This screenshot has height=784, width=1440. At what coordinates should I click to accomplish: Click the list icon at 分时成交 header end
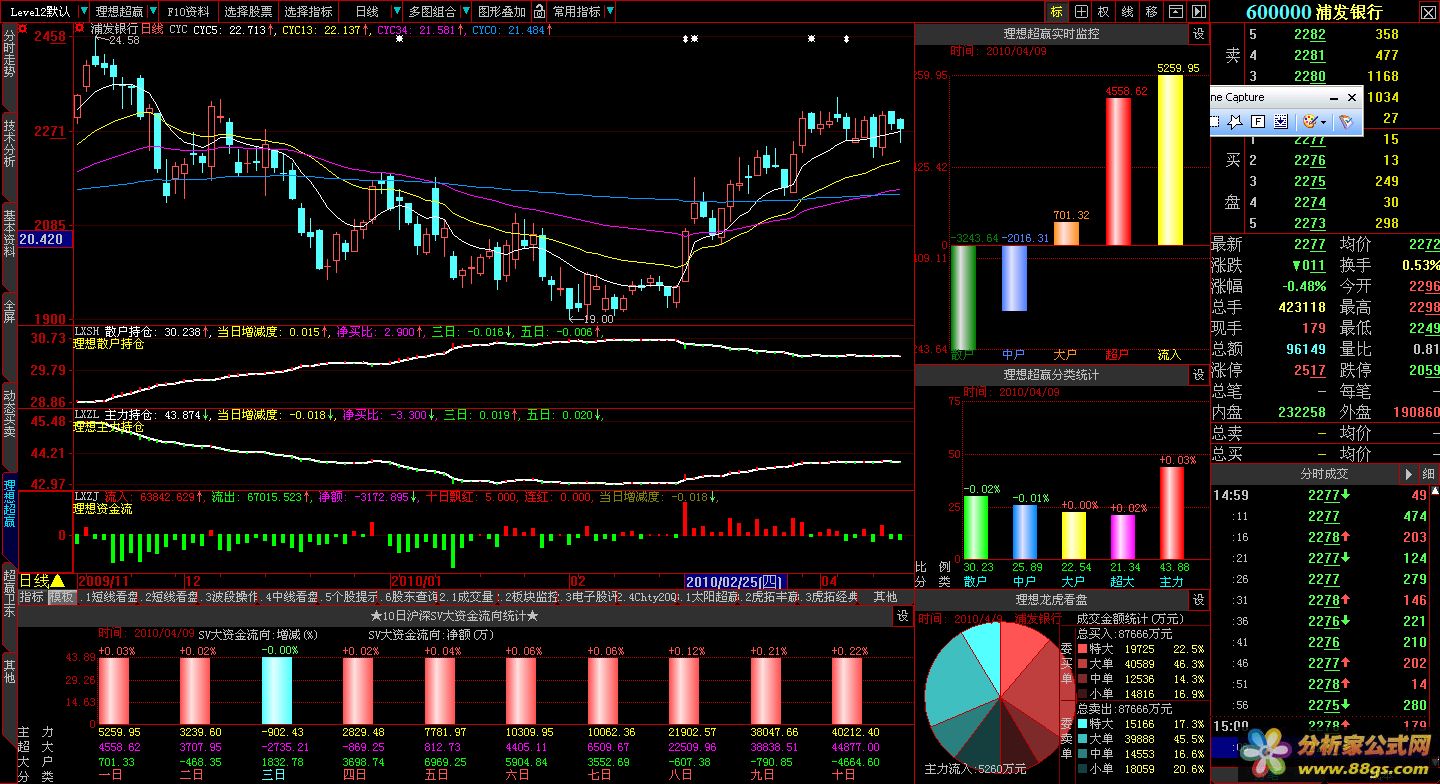tap(1429, 474)
